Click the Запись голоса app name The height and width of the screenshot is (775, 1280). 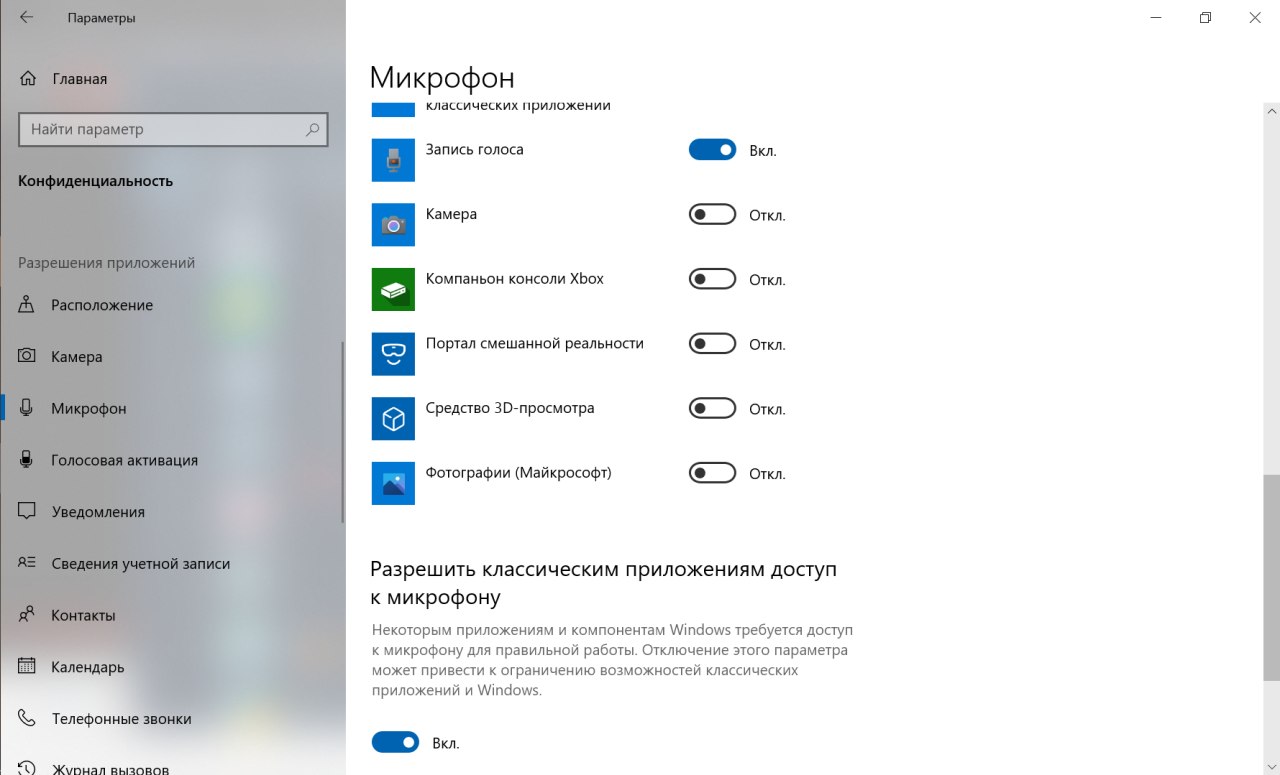(x=474, y=149)
